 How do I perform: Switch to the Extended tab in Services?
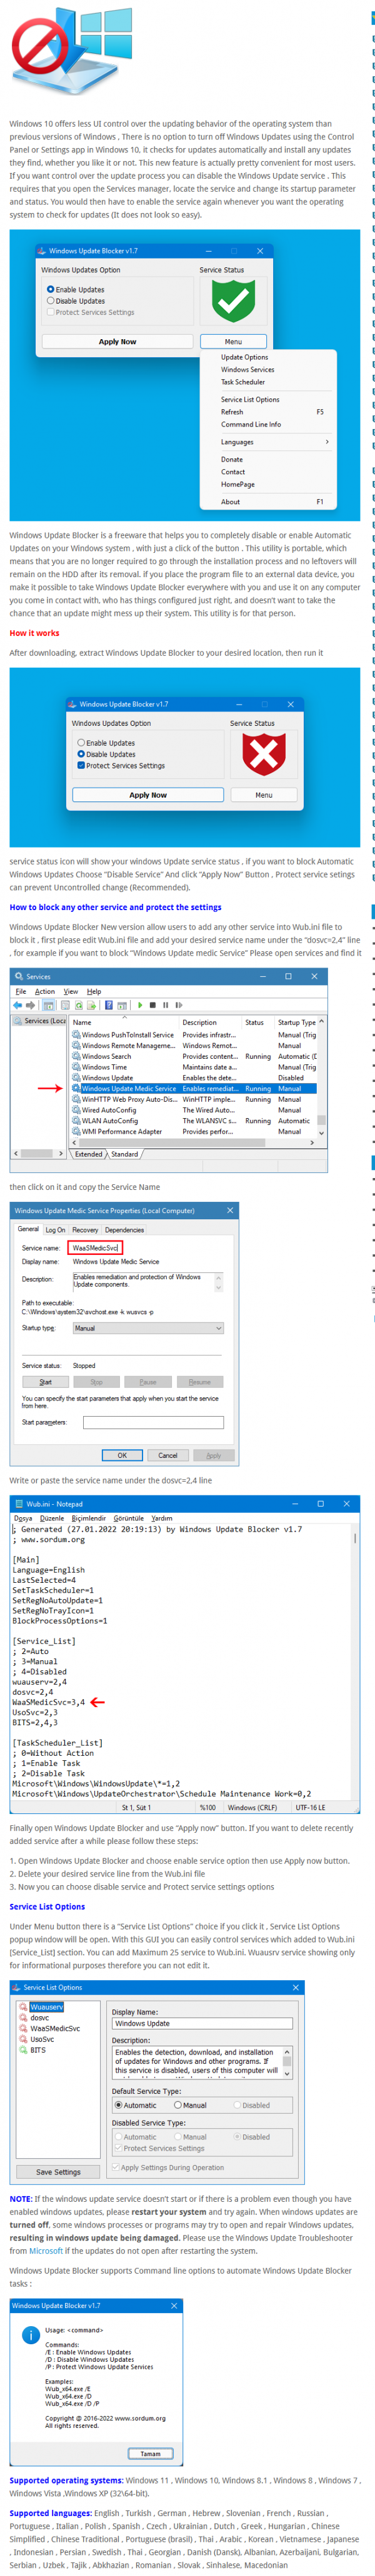click(89, 1153)
